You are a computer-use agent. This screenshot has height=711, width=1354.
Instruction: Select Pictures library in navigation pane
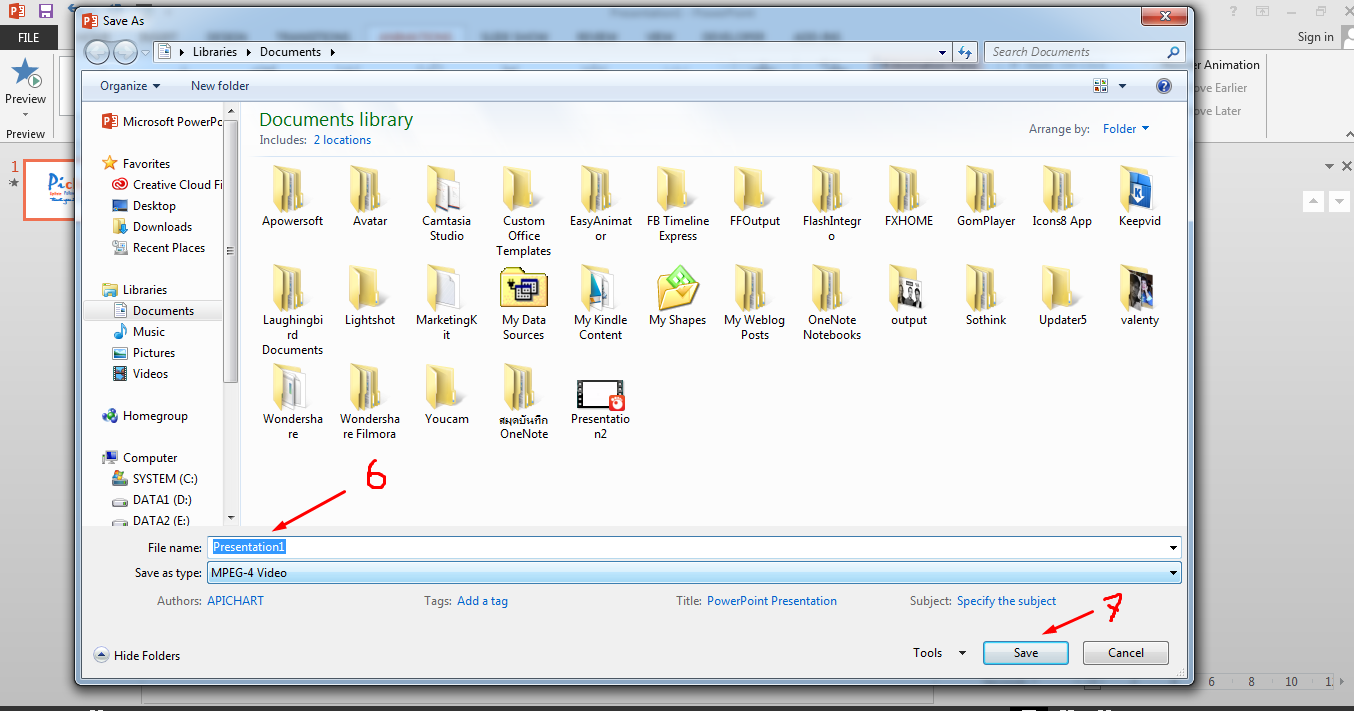[x=143, y=353]
